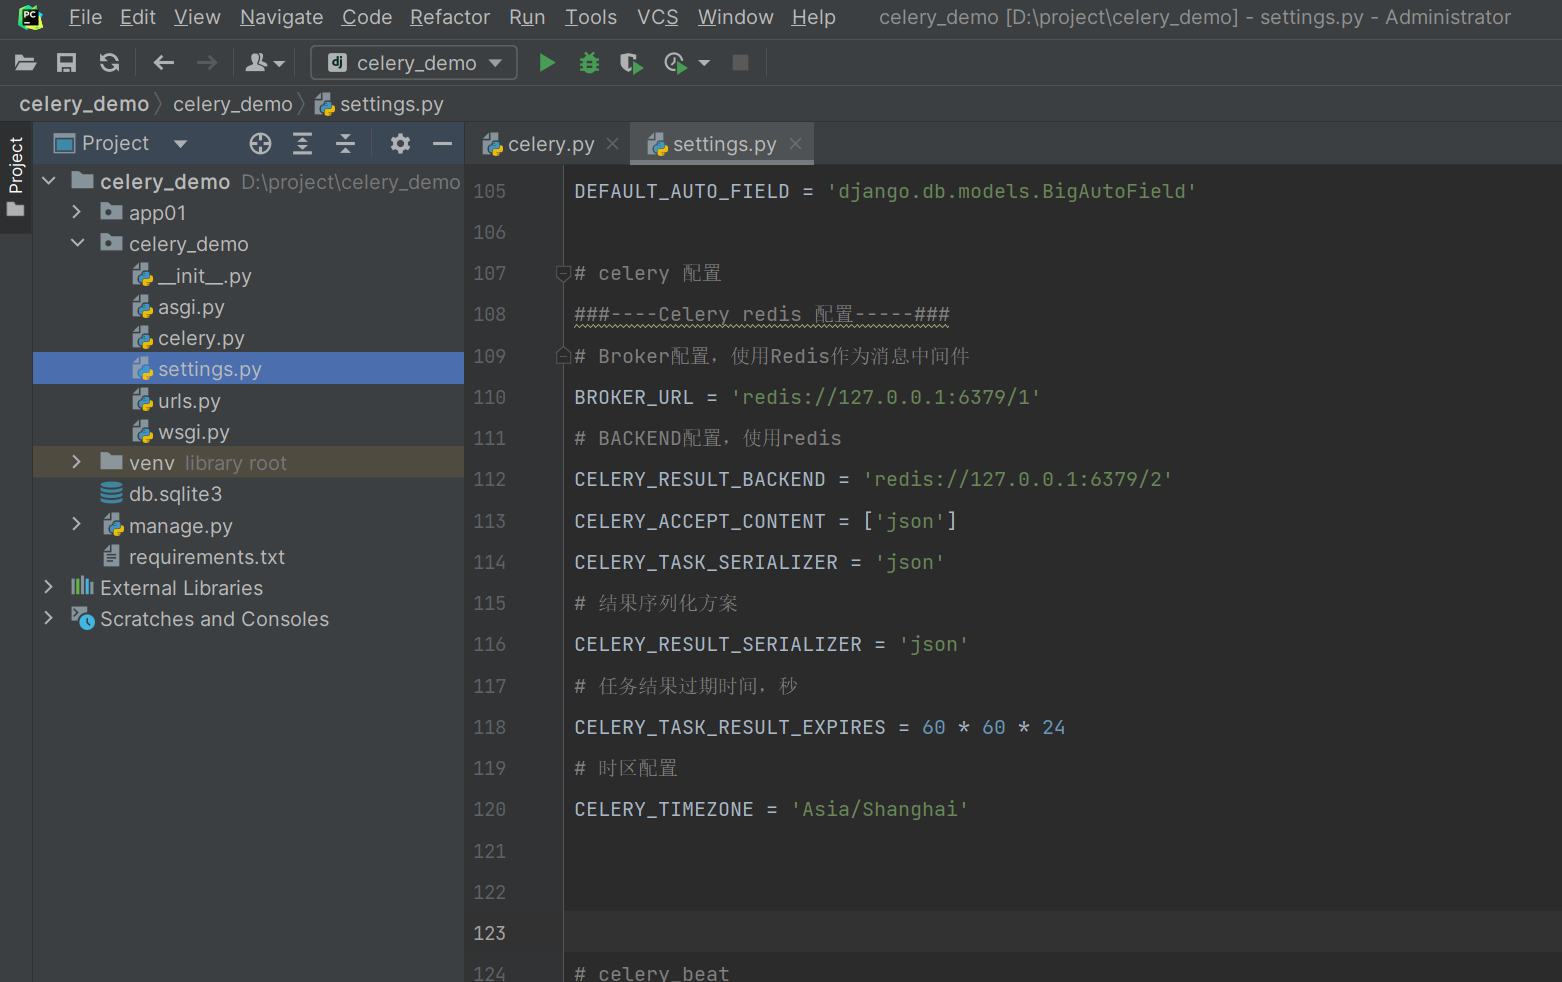The image size is (1562, 982).
Task: Click Select Opened File target icon
Action: click(x=260, y=144)
